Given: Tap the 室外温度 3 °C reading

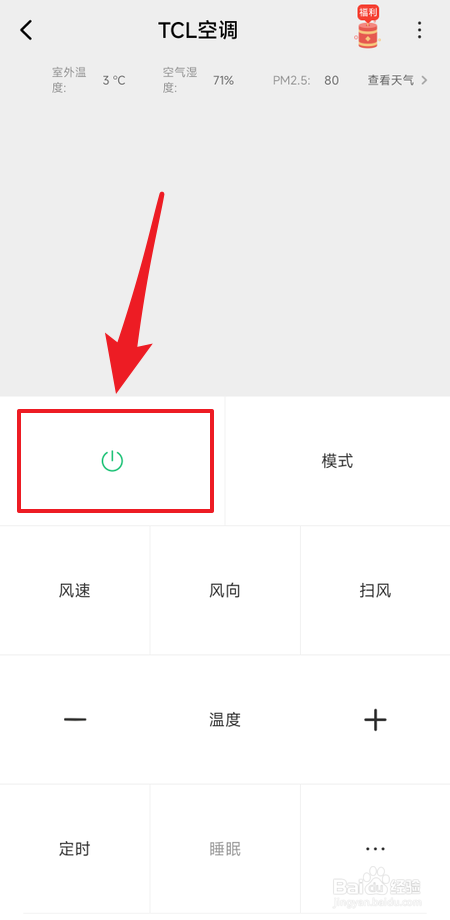Looking at the screenshot, I should pyautogui.click(x=114, y=80).
